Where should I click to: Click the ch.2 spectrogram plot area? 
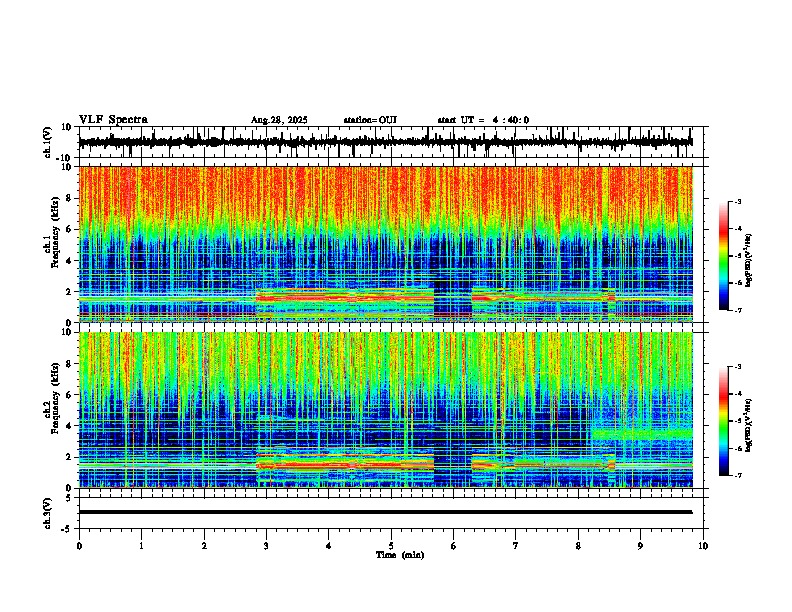(385, 410)
